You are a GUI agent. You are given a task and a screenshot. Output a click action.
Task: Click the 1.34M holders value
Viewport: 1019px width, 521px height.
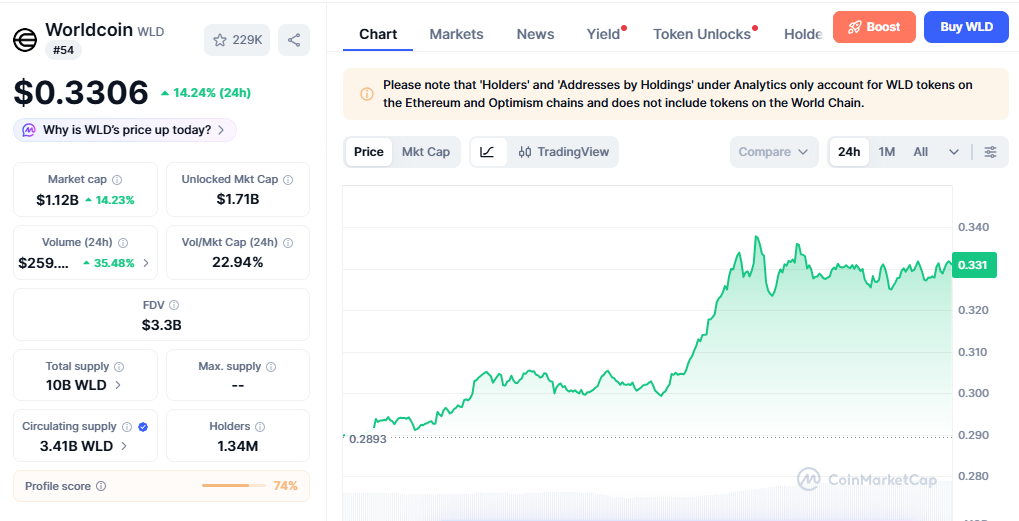(x=238, y=446)
